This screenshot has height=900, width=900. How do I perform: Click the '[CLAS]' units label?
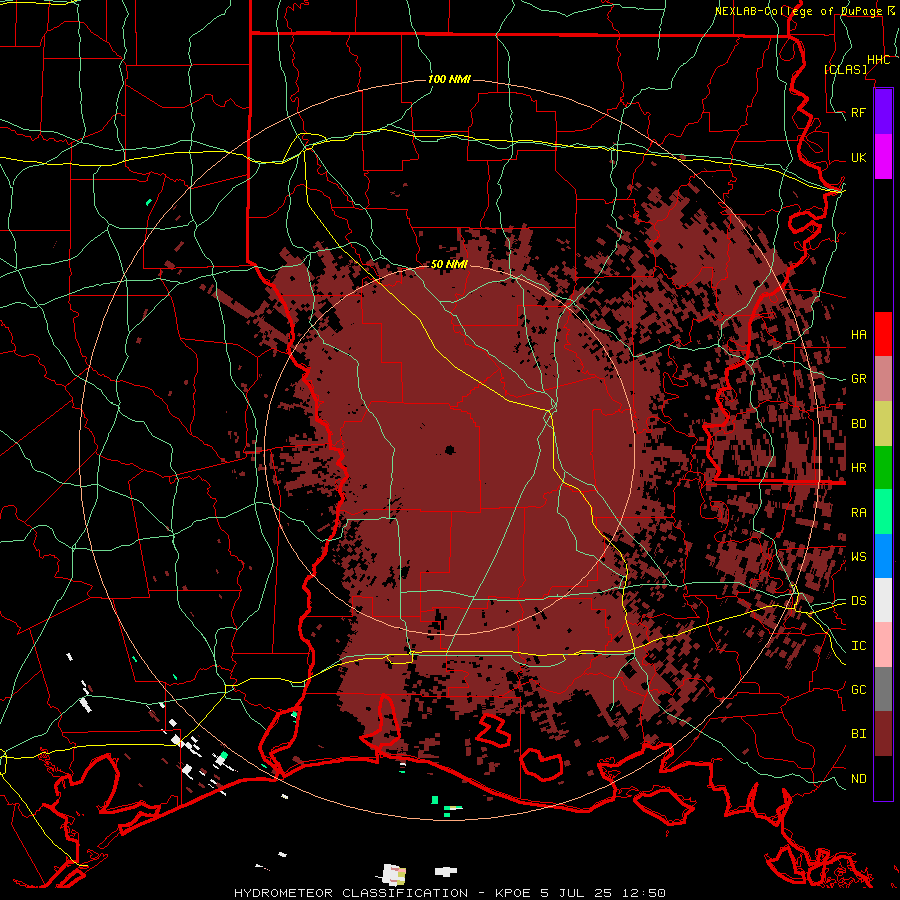(845, 69)
